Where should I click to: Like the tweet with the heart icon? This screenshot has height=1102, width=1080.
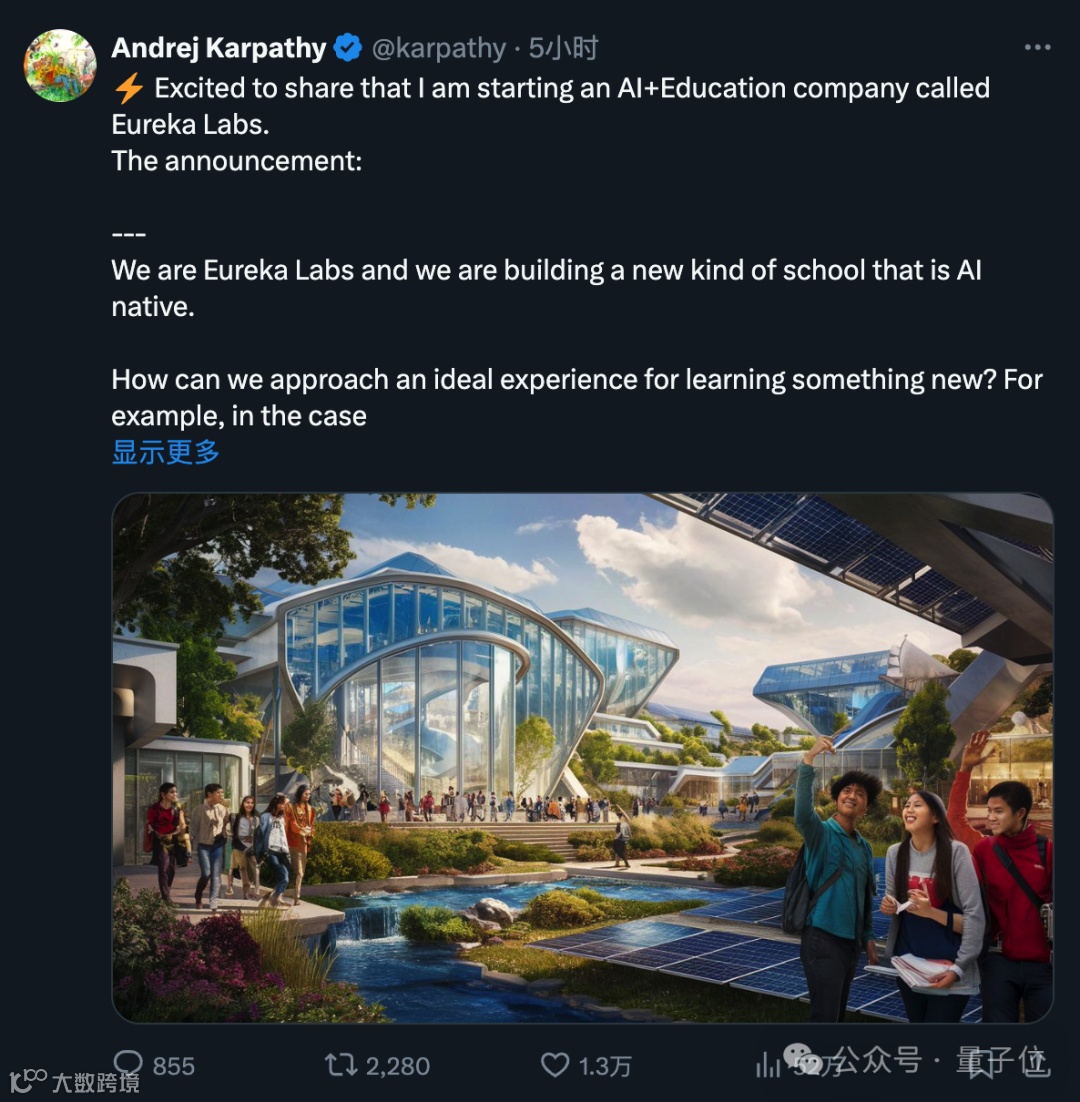tap(555, 1065)
